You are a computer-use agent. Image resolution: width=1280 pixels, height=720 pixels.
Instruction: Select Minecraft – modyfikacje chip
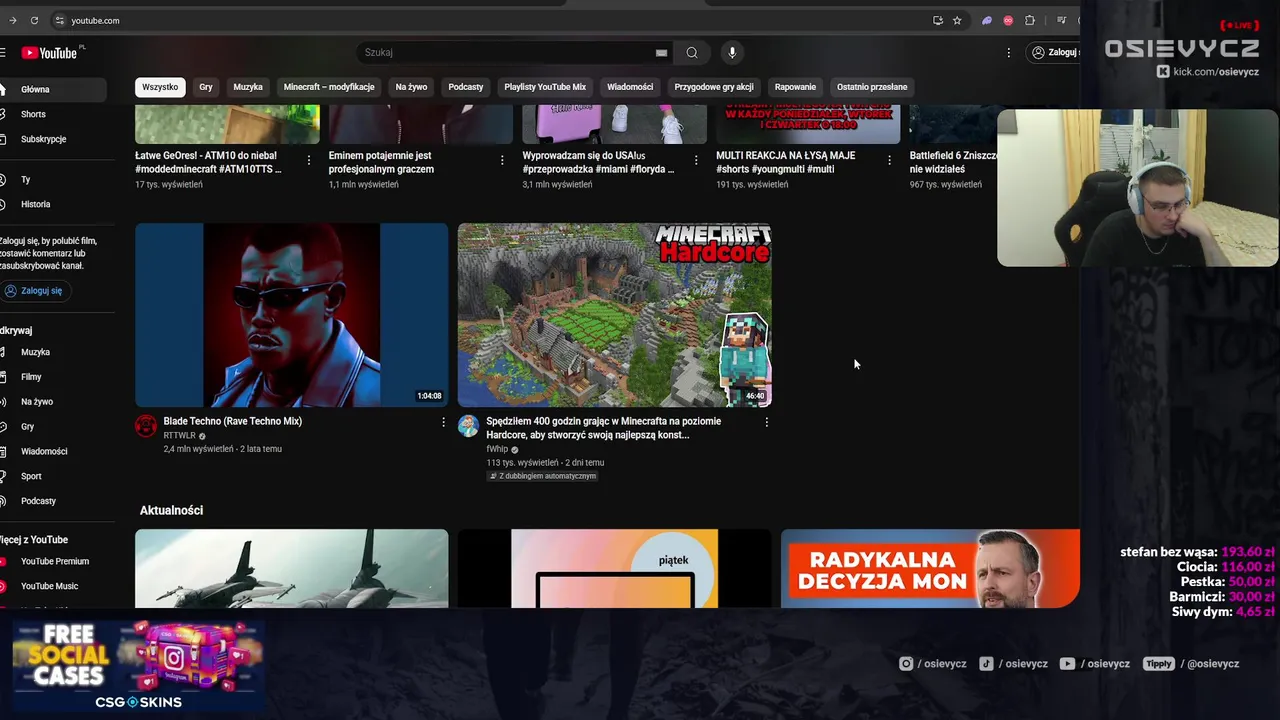(329, 87)
